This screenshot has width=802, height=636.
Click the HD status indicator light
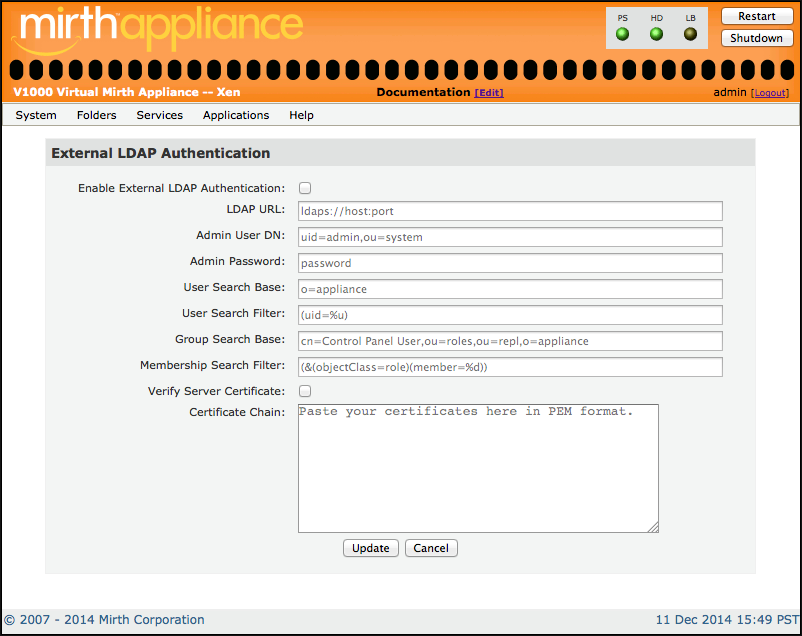tap(656, 34)
